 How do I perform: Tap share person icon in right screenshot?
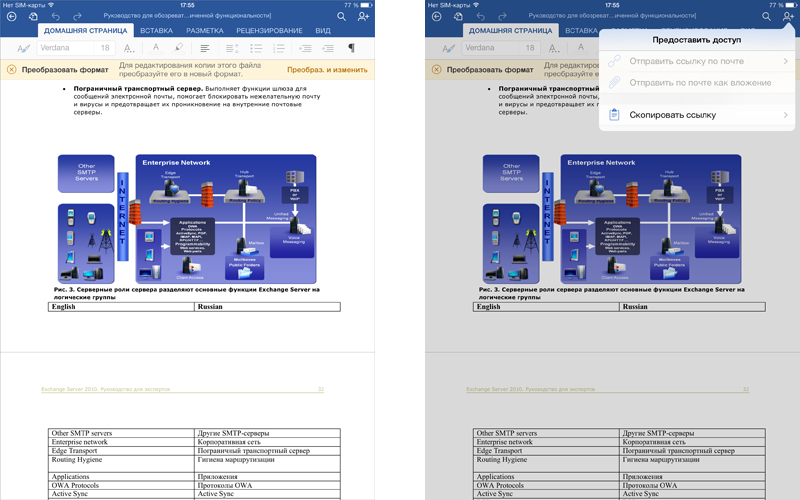(788, 16)
